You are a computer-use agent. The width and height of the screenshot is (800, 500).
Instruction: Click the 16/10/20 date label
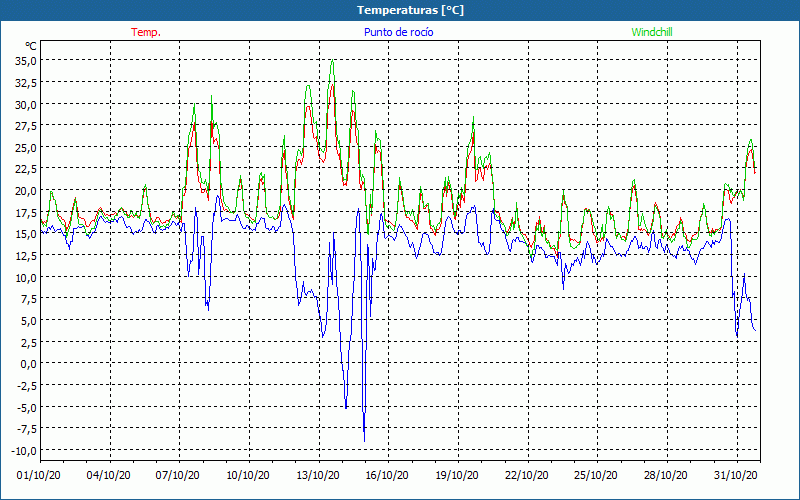[x=386, y=475]
